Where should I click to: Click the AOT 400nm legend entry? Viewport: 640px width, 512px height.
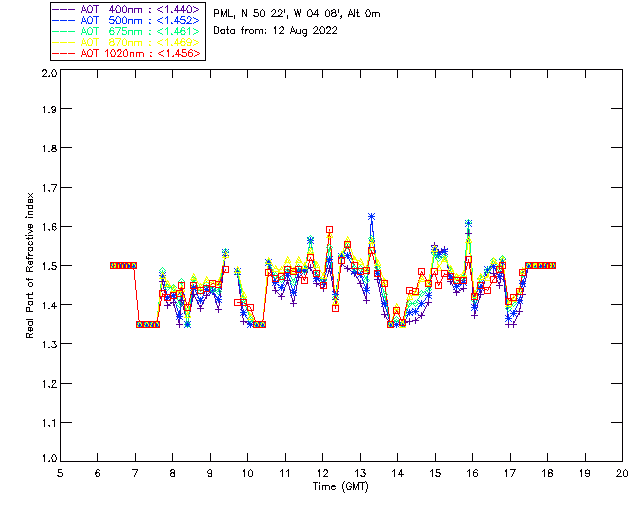pyautogui.click(x=127, y=9)
